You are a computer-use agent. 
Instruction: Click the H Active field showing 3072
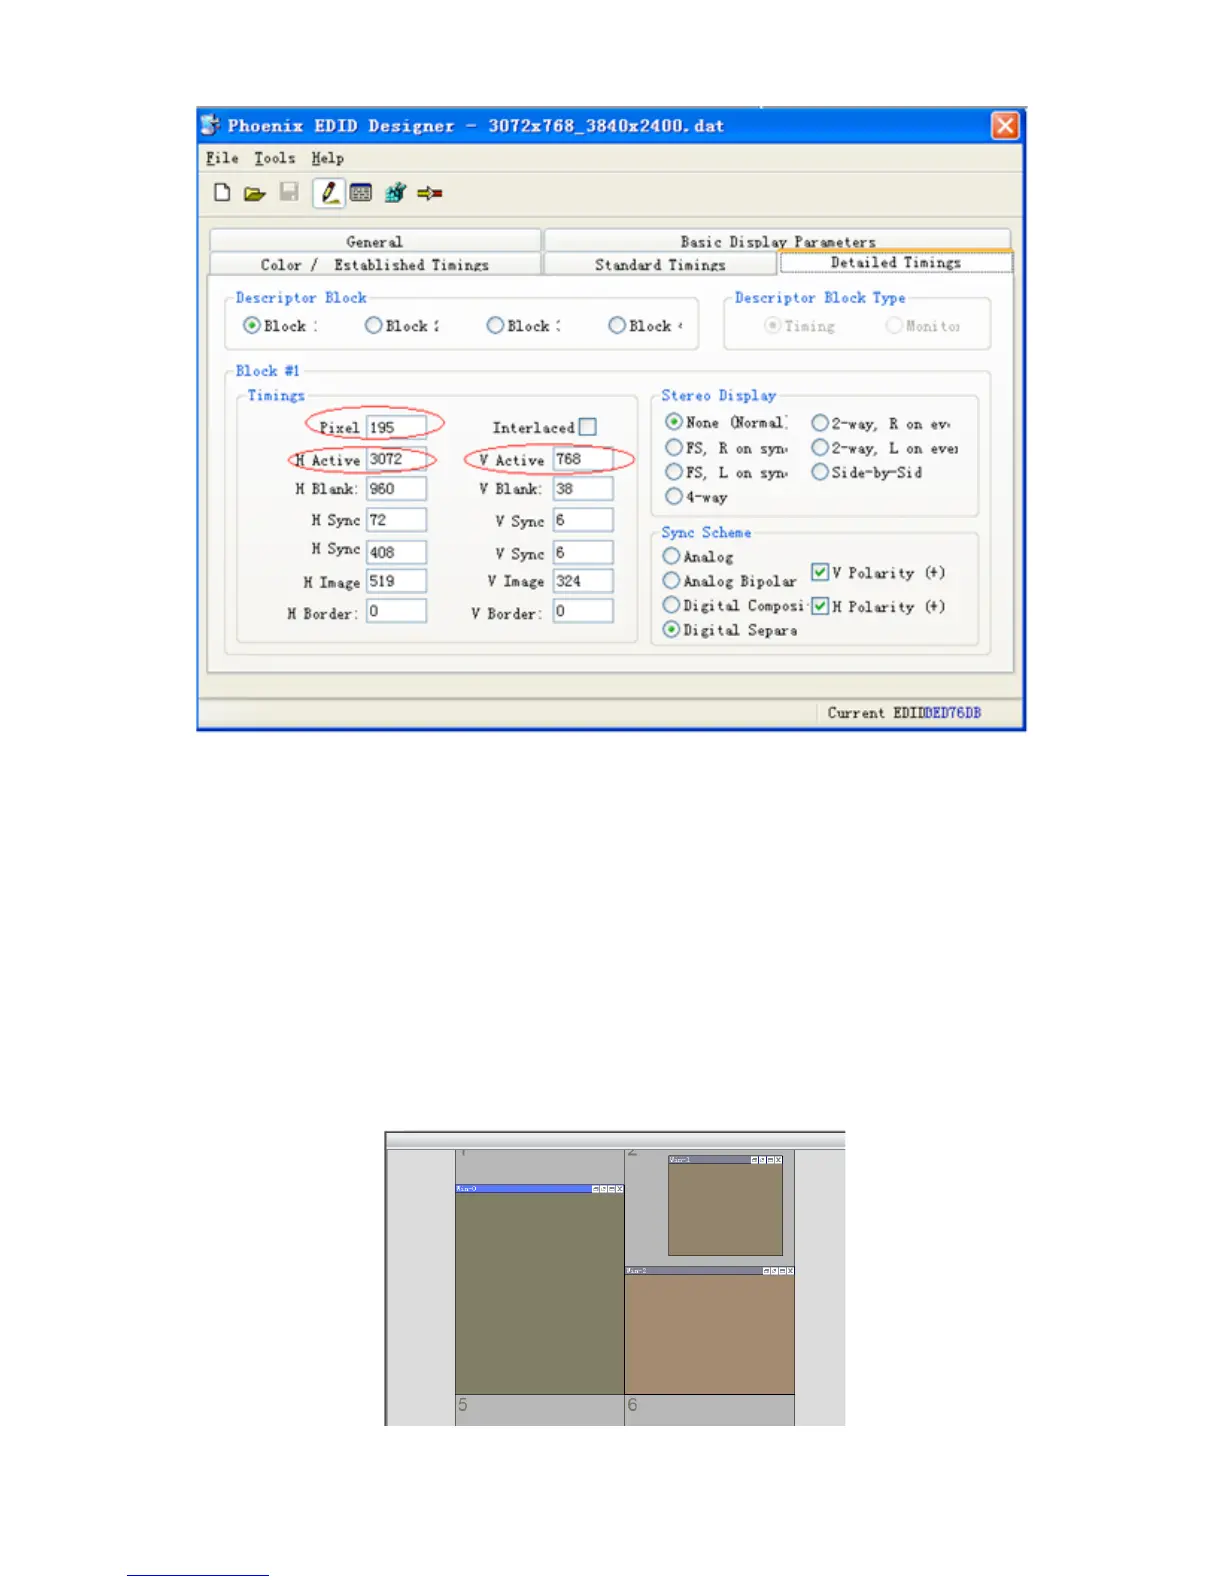tap(396, 459)
